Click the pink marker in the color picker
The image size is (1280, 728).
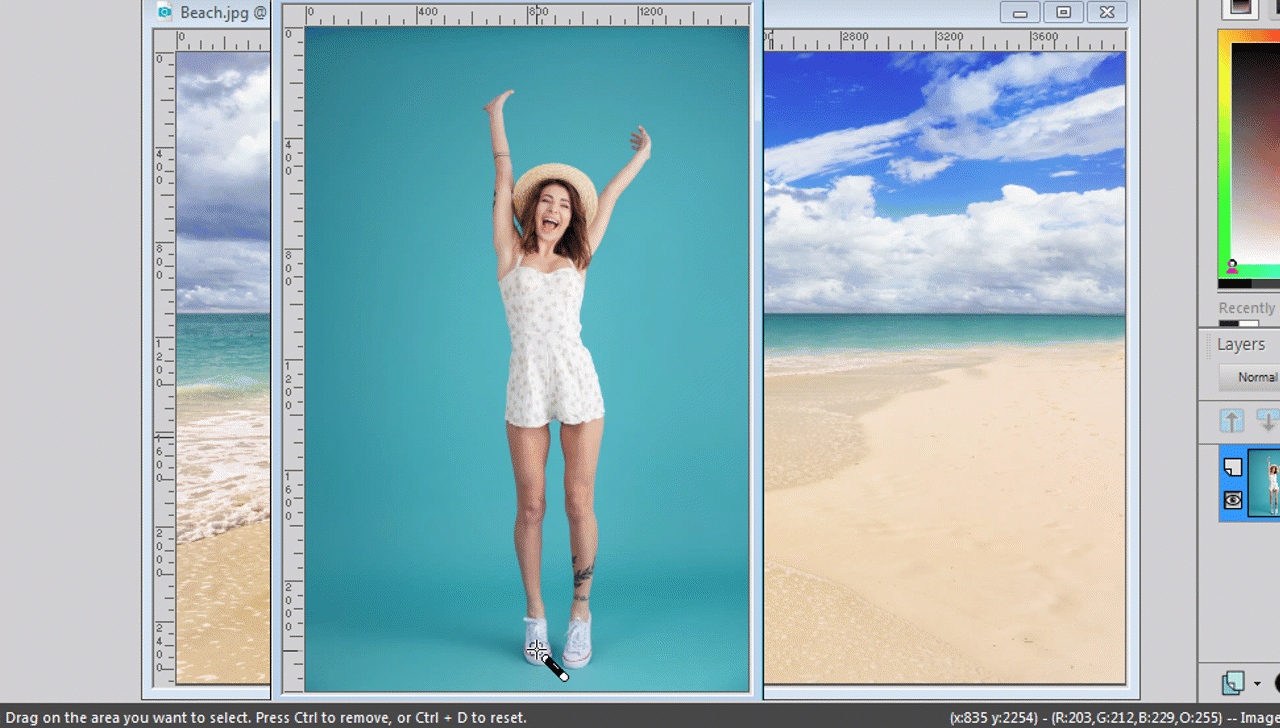1232,266
